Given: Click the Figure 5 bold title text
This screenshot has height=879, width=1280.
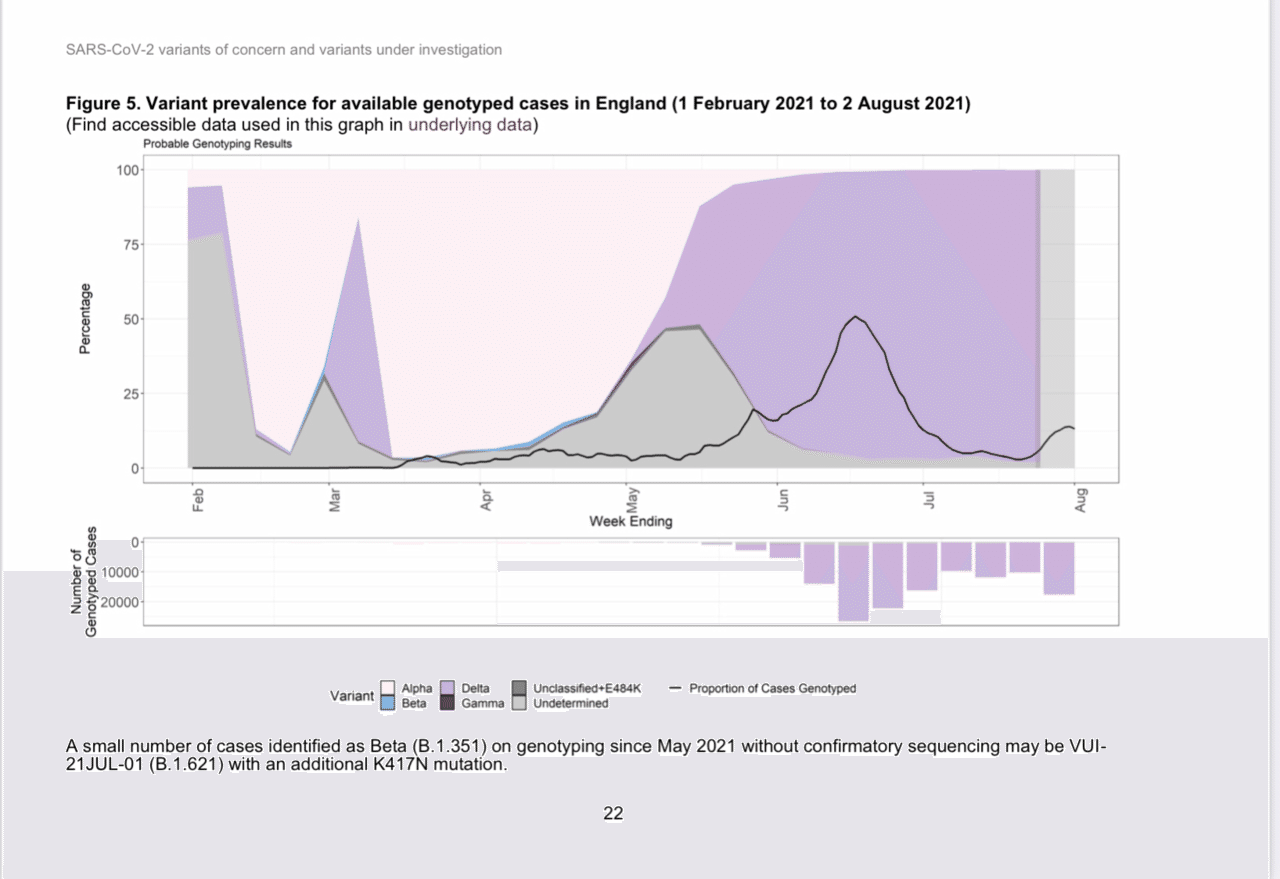Looking at the screenshot, I should pyautogui.click(x=518, y=104).
